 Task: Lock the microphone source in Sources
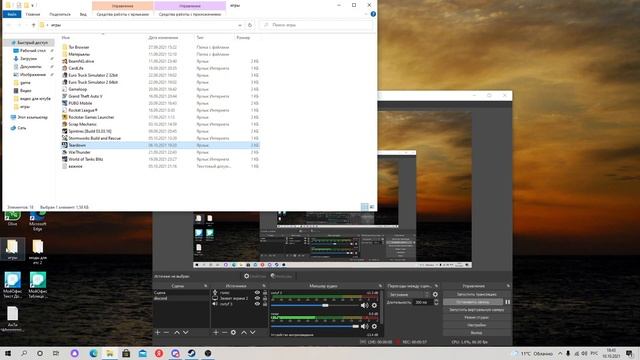[264, 293]
